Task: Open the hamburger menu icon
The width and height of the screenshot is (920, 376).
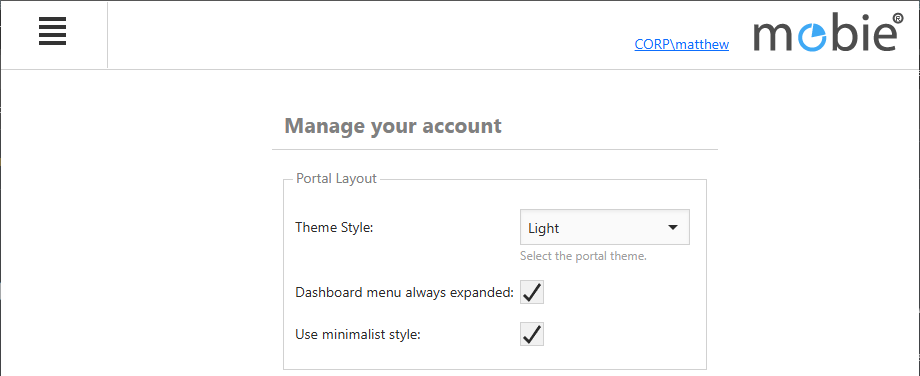Action: pyautogui.click(x=52, y=31)
